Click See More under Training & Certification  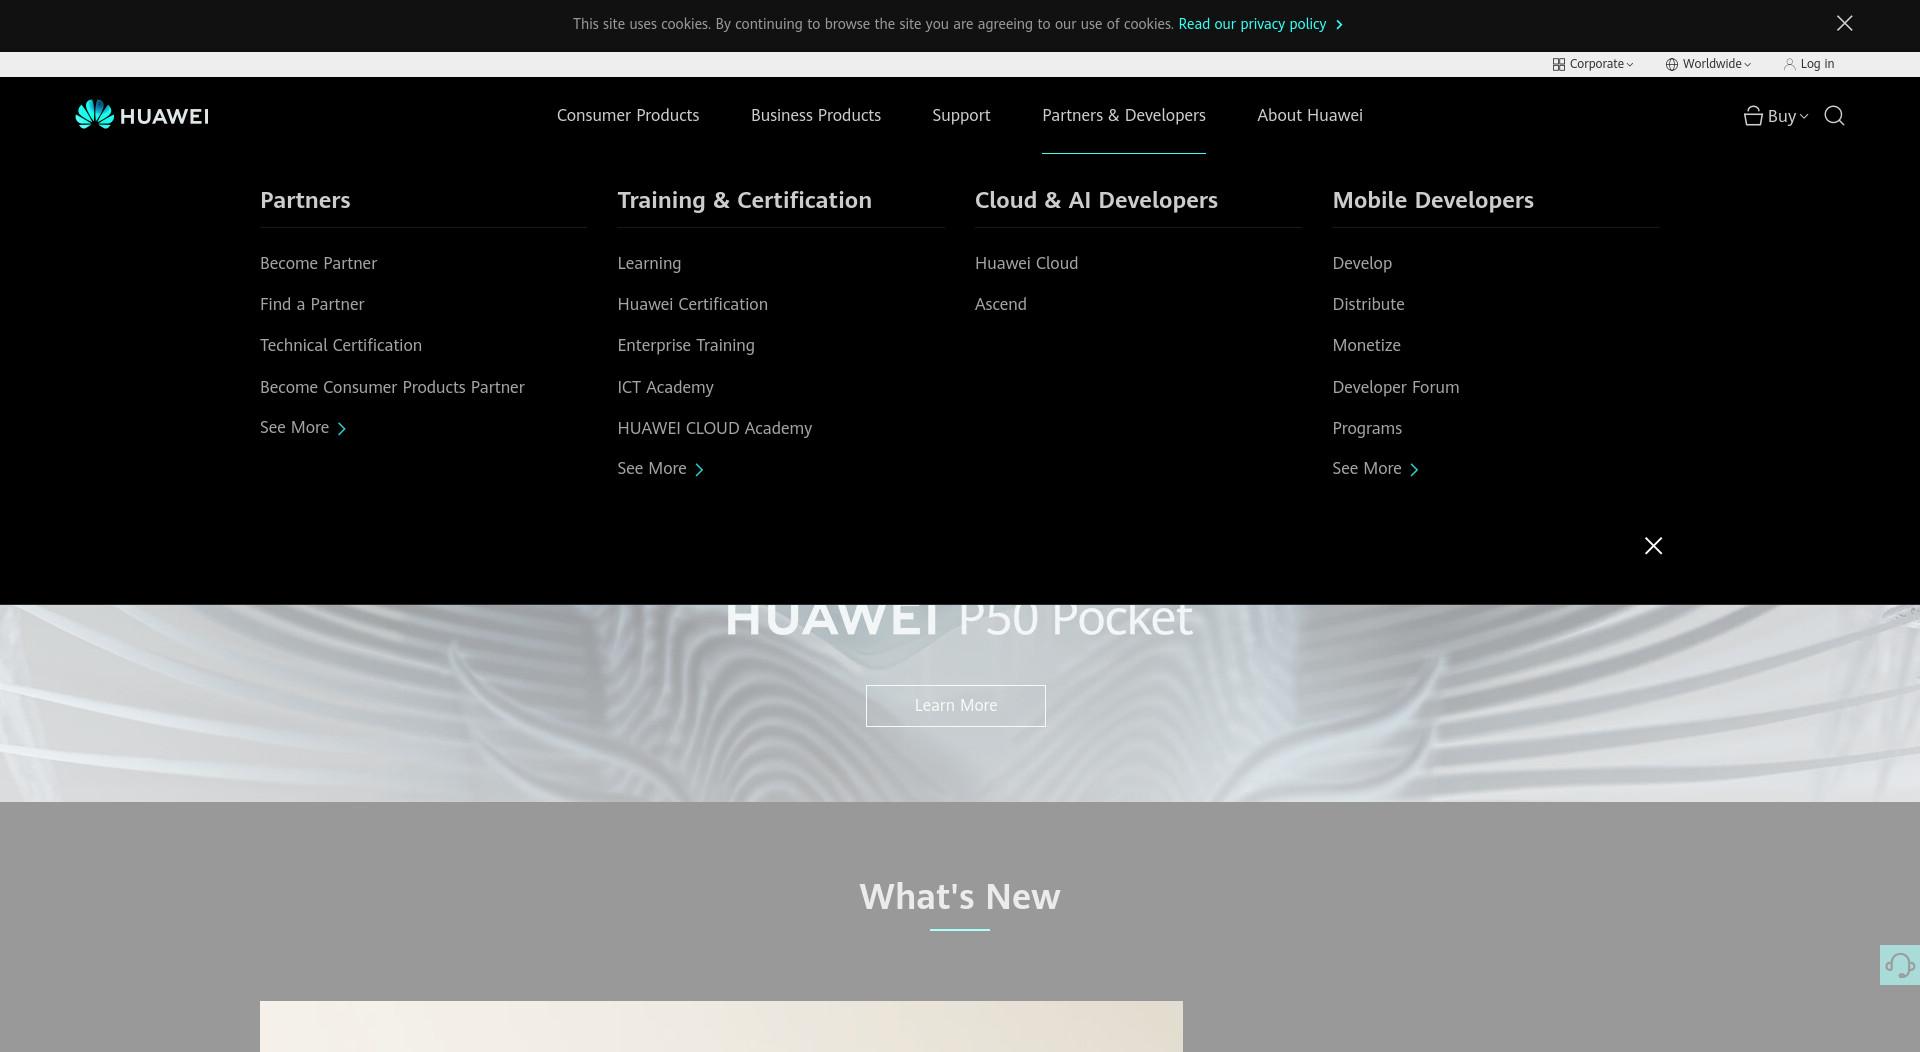tap(660, 469)
